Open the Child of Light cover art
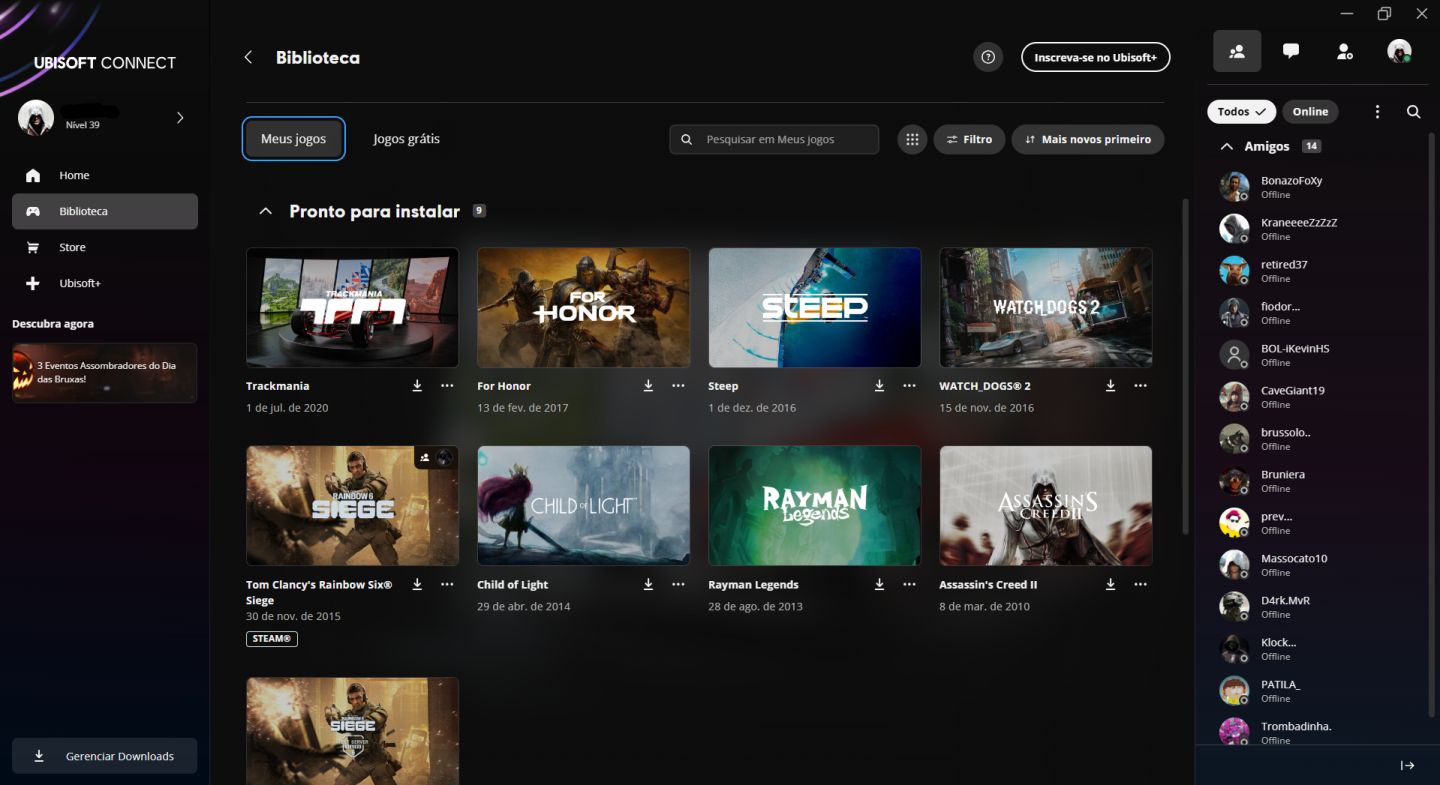The image size is (1440, 785). click(584, 506)
